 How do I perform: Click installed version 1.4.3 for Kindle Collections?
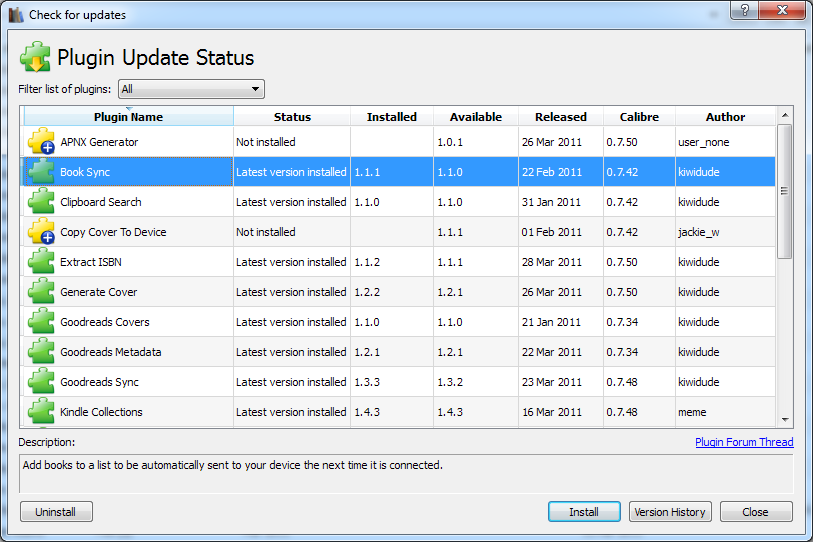coord(367,413)
